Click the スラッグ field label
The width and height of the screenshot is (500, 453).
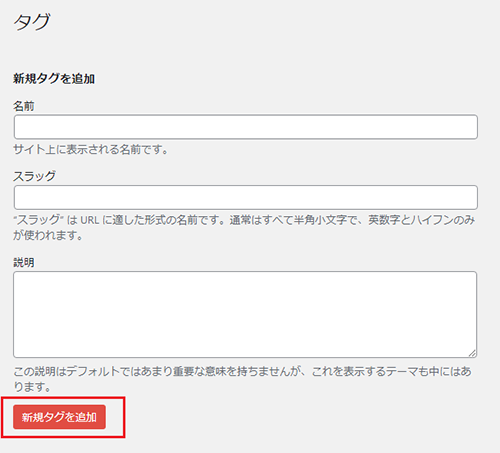click(34, 176)
